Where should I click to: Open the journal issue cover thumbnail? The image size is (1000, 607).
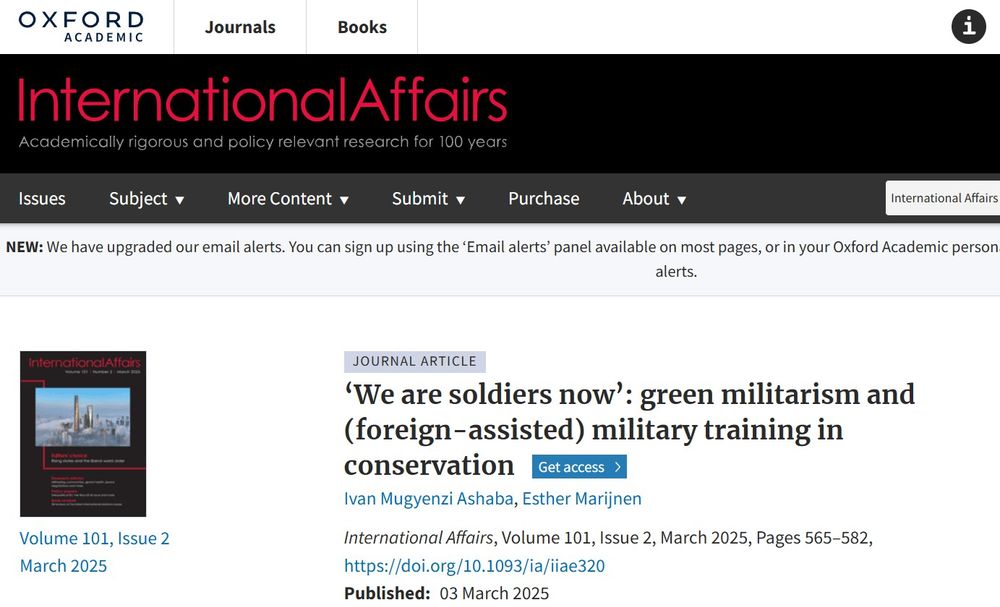click(83, 434)
